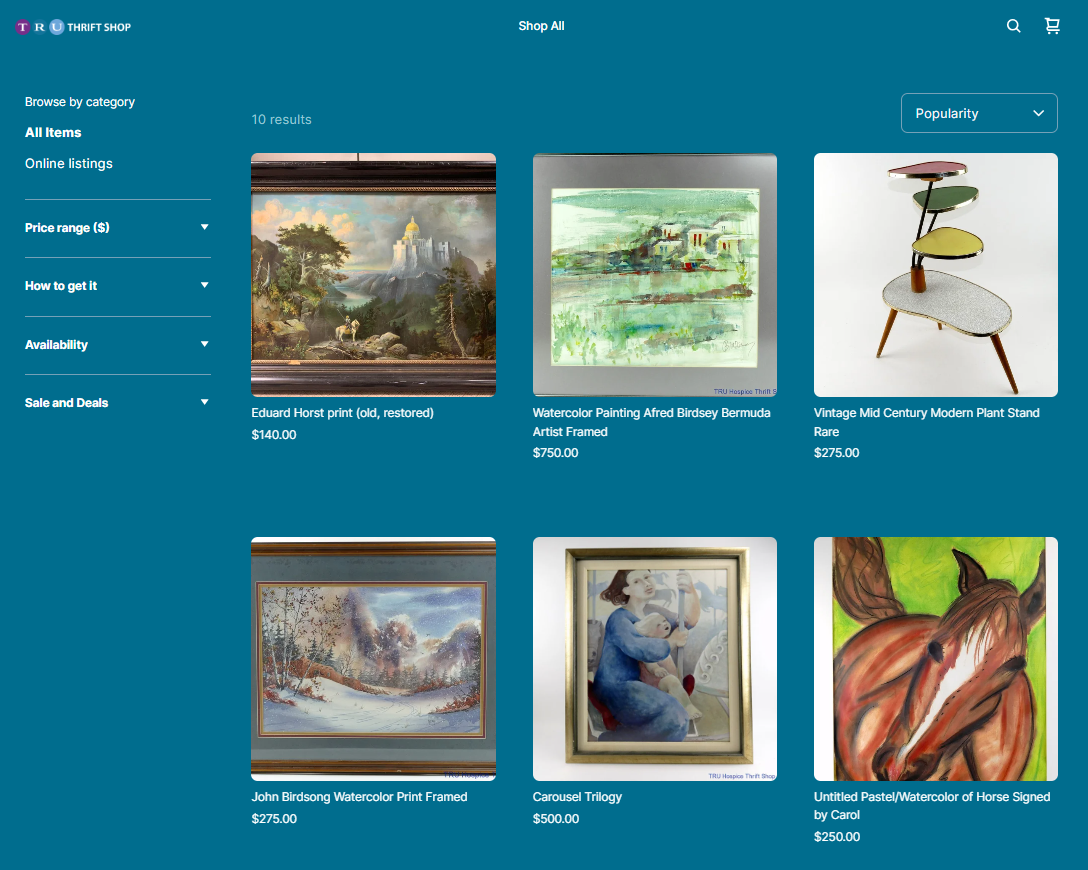The image size is (1088, 870).
Task: Open the Popularity sort dropdown
Action: [979, 113]
